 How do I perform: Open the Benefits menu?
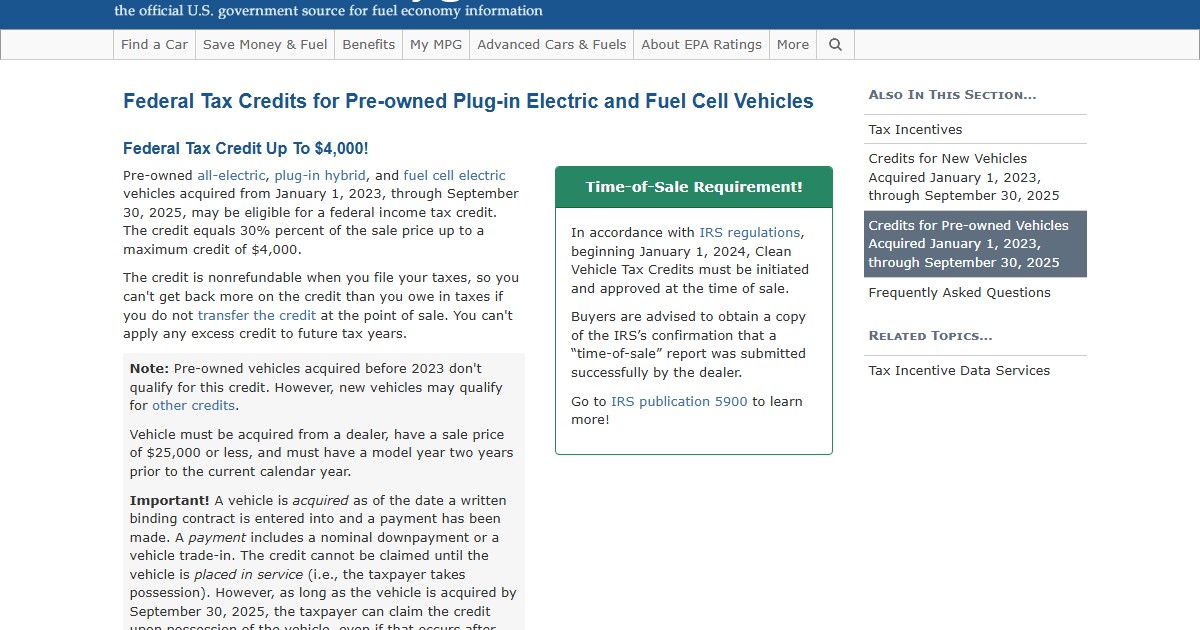(369, 45)
